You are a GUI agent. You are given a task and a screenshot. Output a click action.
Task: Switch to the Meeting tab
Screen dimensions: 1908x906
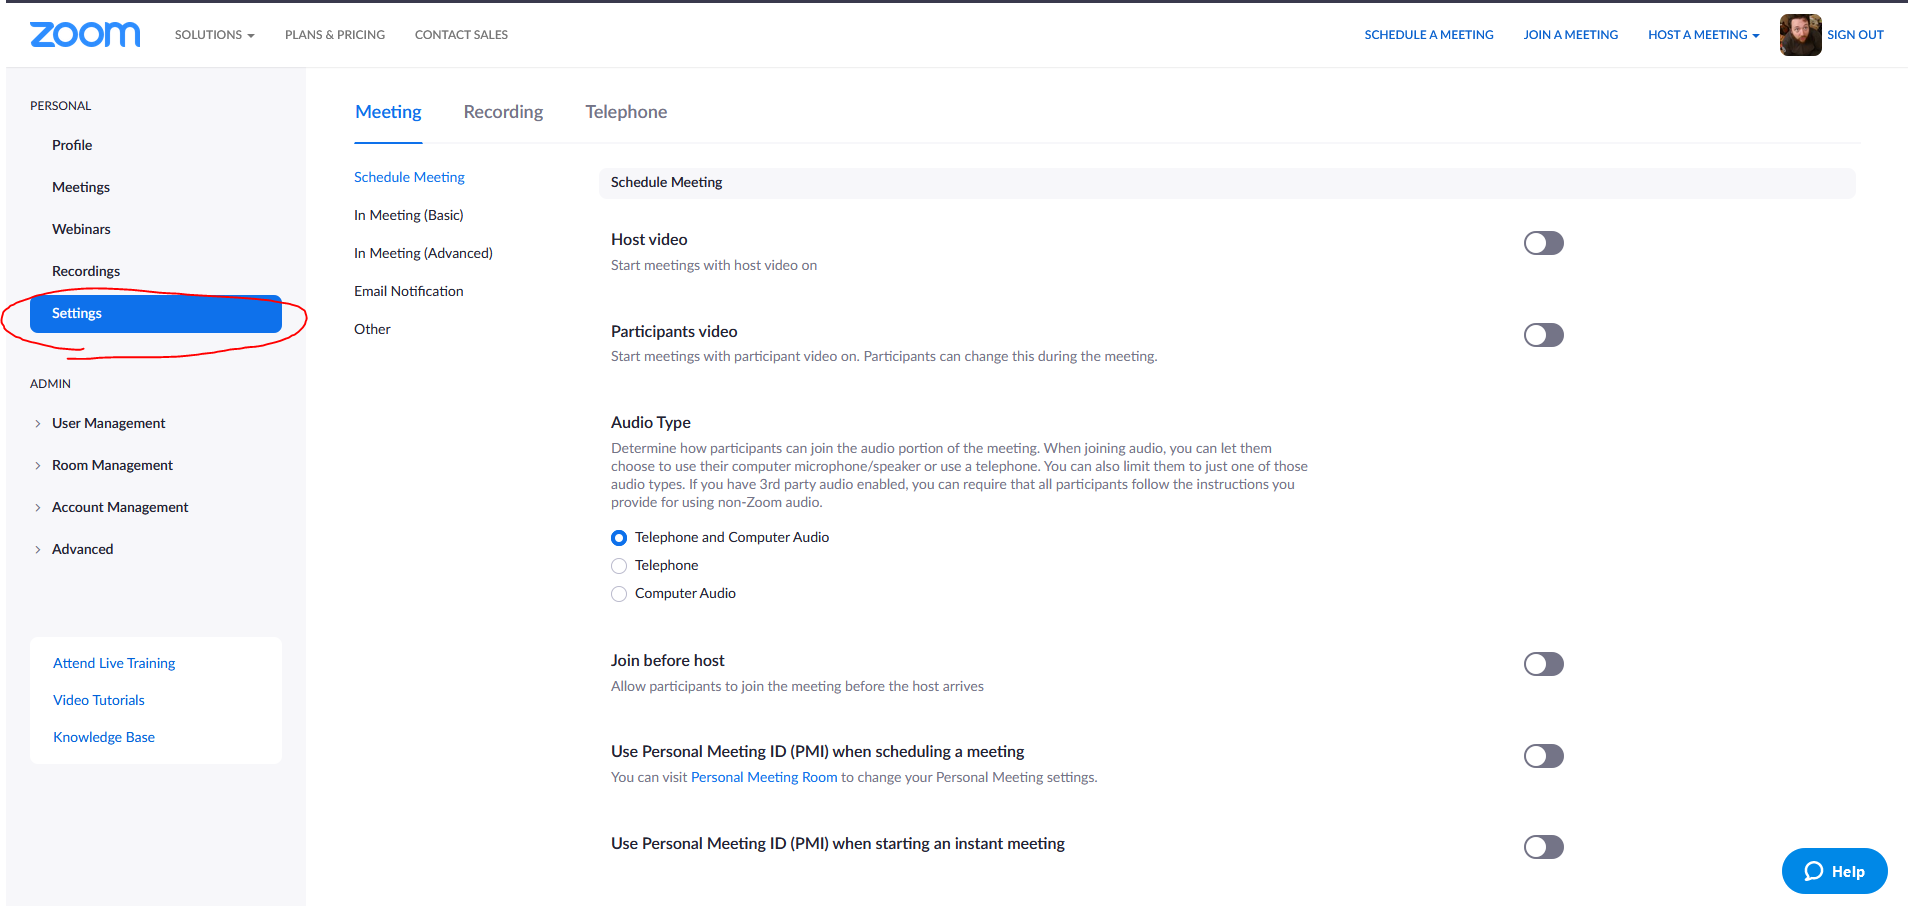[x=388, y=112]
